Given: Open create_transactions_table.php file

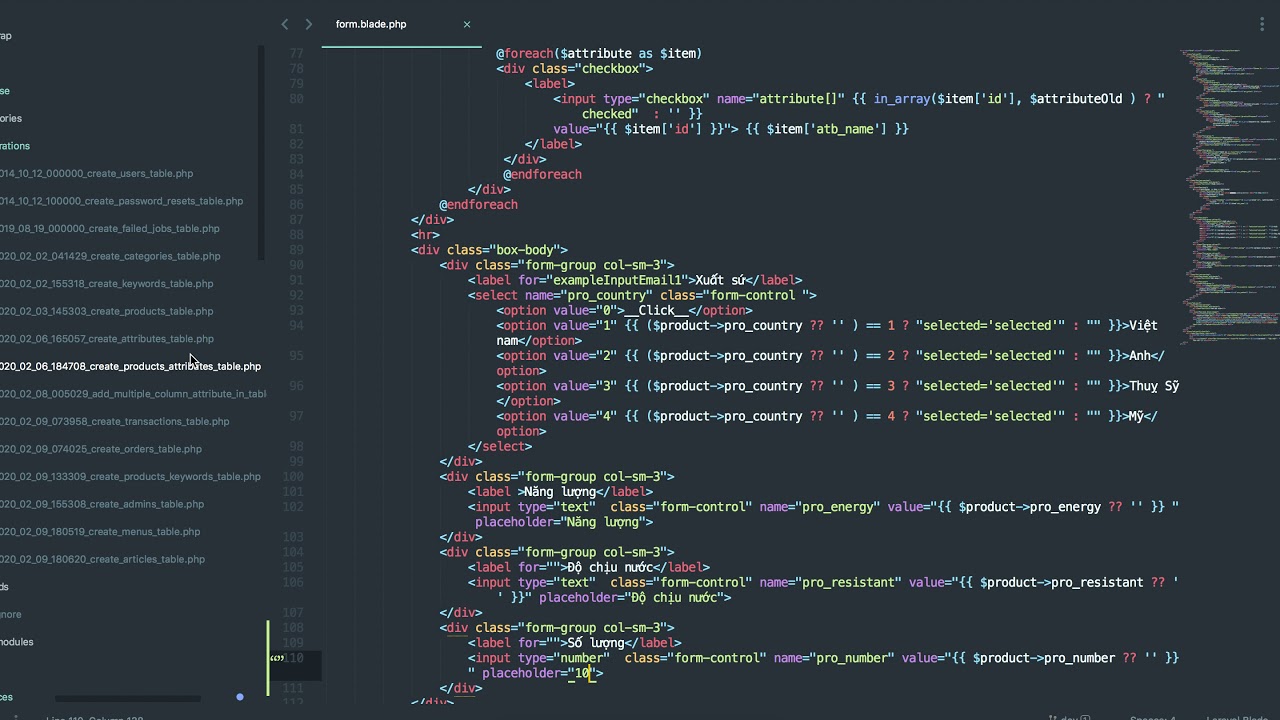Looking at the screenshot, I should (114, 421).
